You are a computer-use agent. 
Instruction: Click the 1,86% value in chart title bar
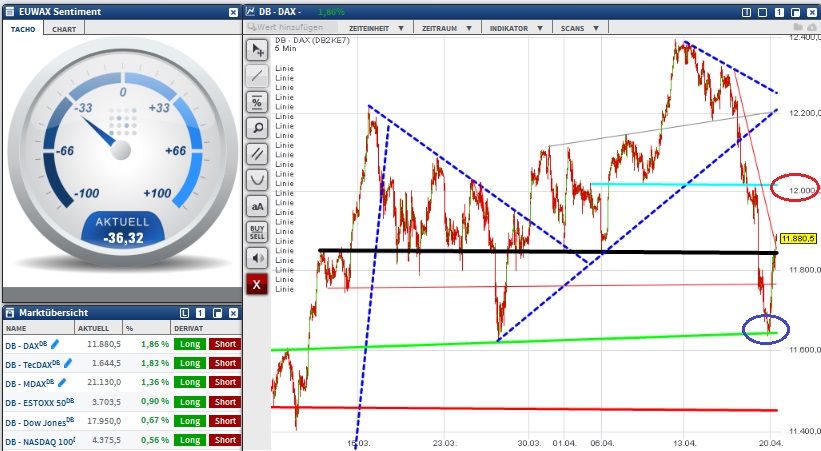[331, 12]
